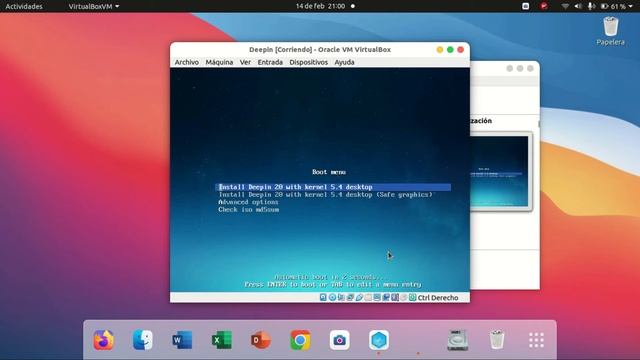The width and height of the screenshot is (640, 360).
Task: Click the Deepin VirtualBox window title bar
Action: pyautogui.click(x=320, y=49)
